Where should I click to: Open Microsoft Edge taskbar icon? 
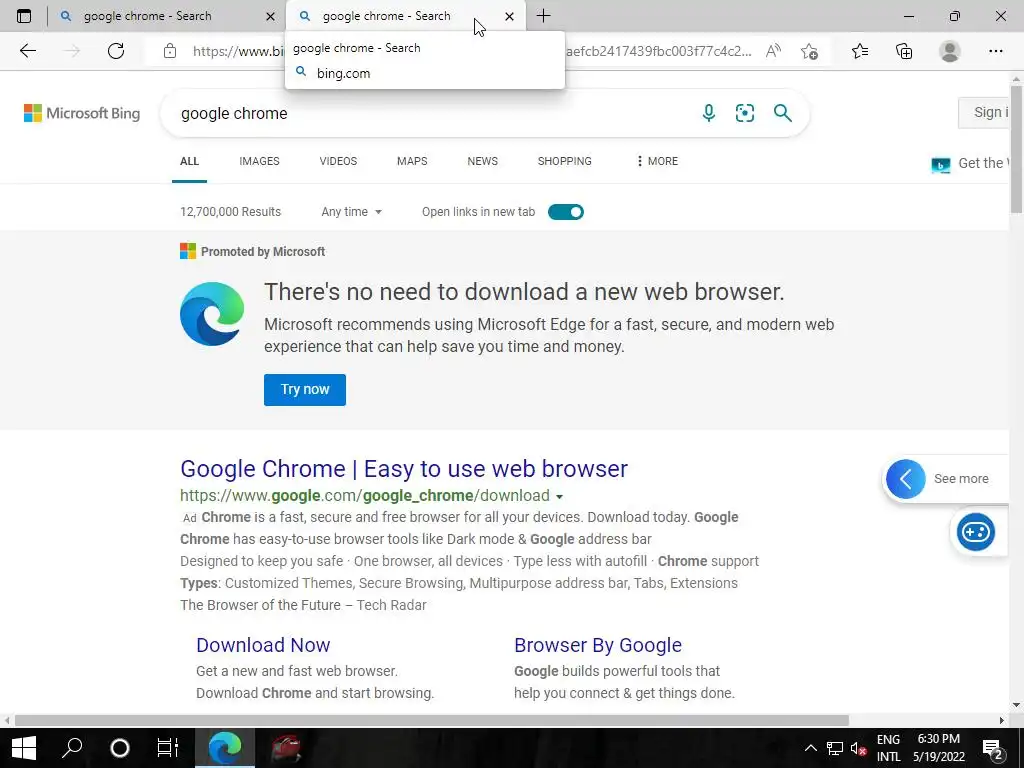point(225,748)
